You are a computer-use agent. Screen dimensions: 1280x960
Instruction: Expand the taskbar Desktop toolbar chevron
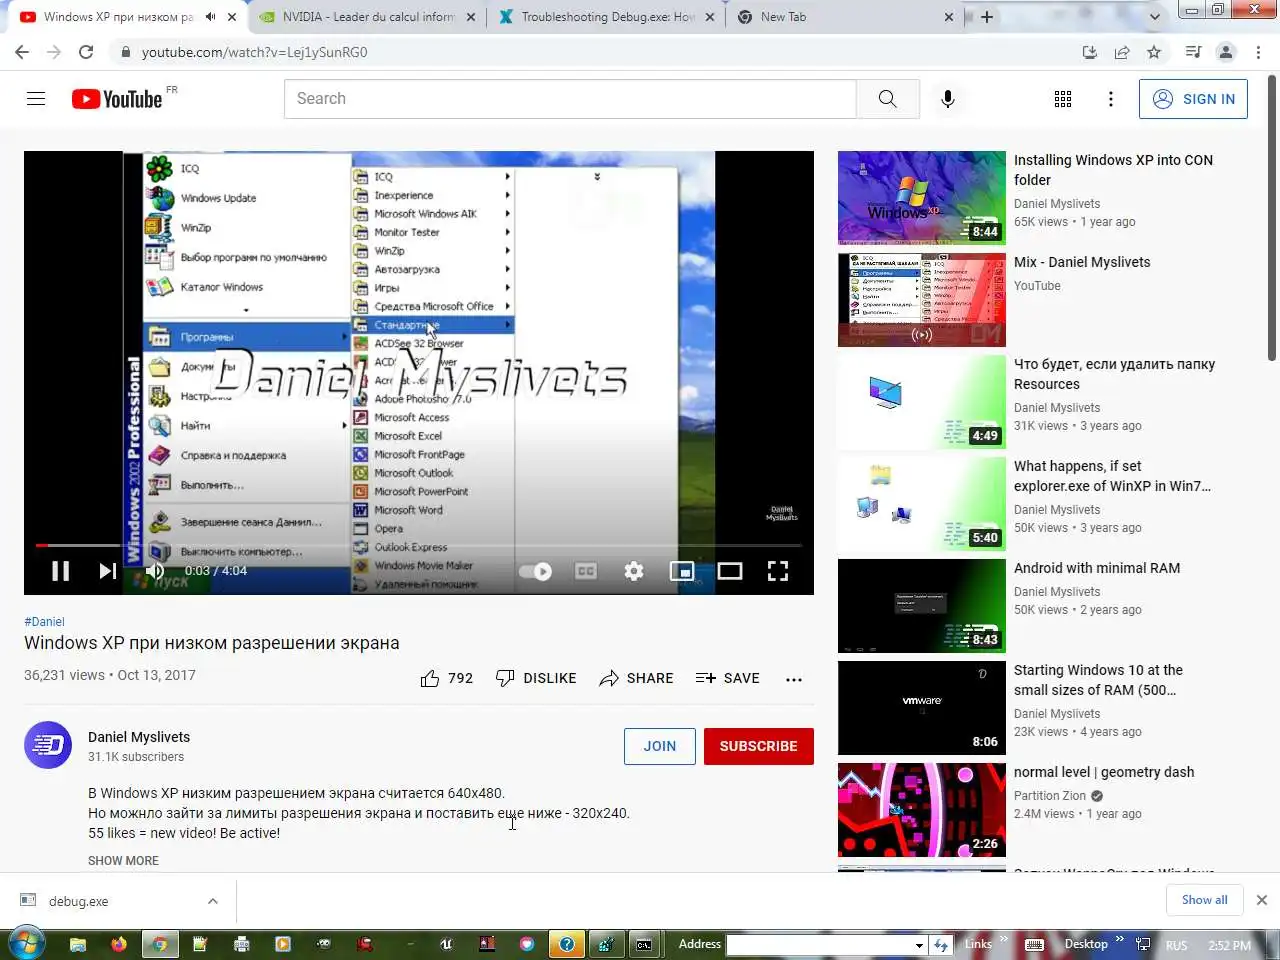tap(1120, 942)
